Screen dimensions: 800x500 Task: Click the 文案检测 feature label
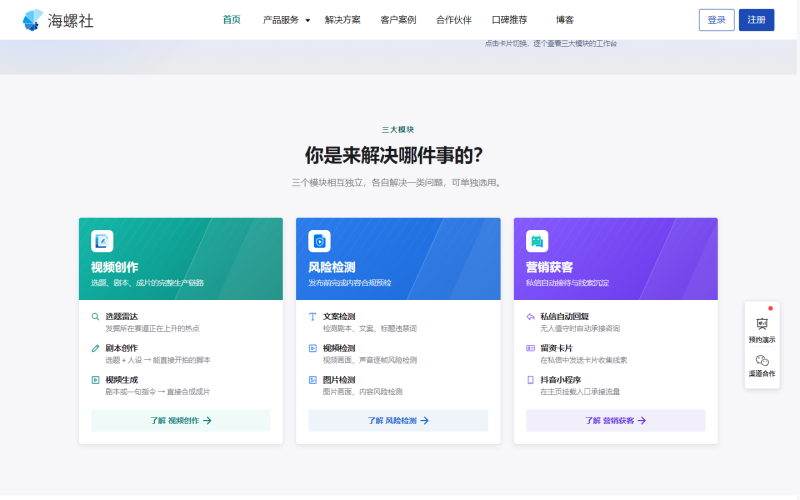click(x=339, y=316)
